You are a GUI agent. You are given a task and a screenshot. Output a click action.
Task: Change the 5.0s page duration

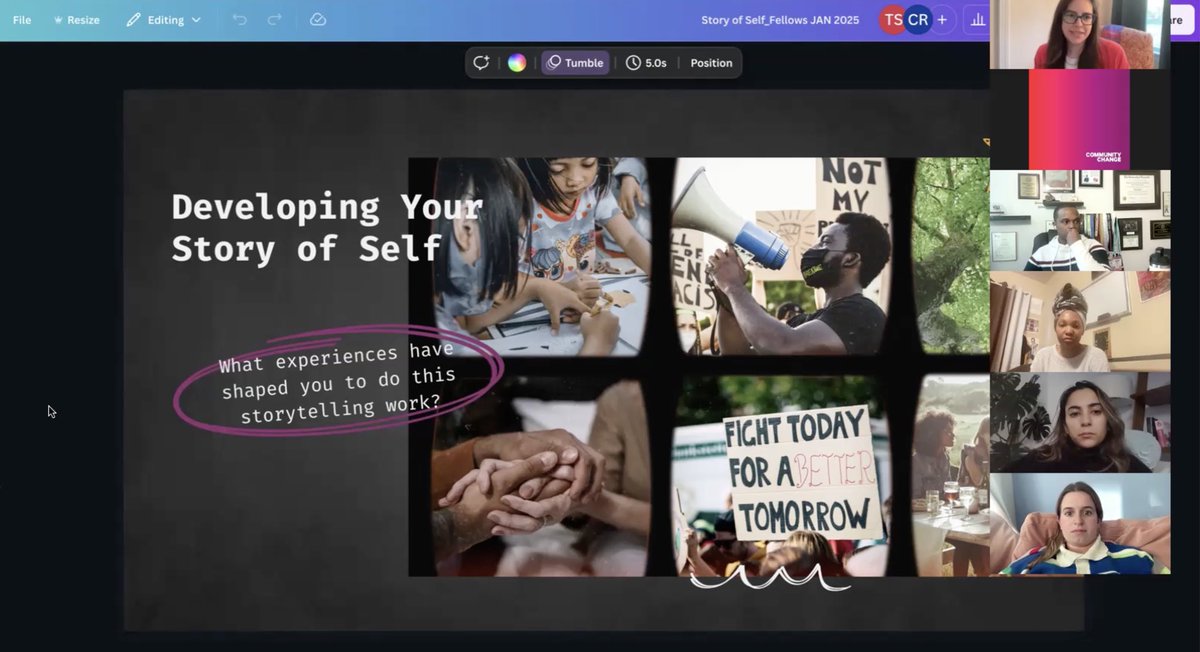click(x=646, y=63)
